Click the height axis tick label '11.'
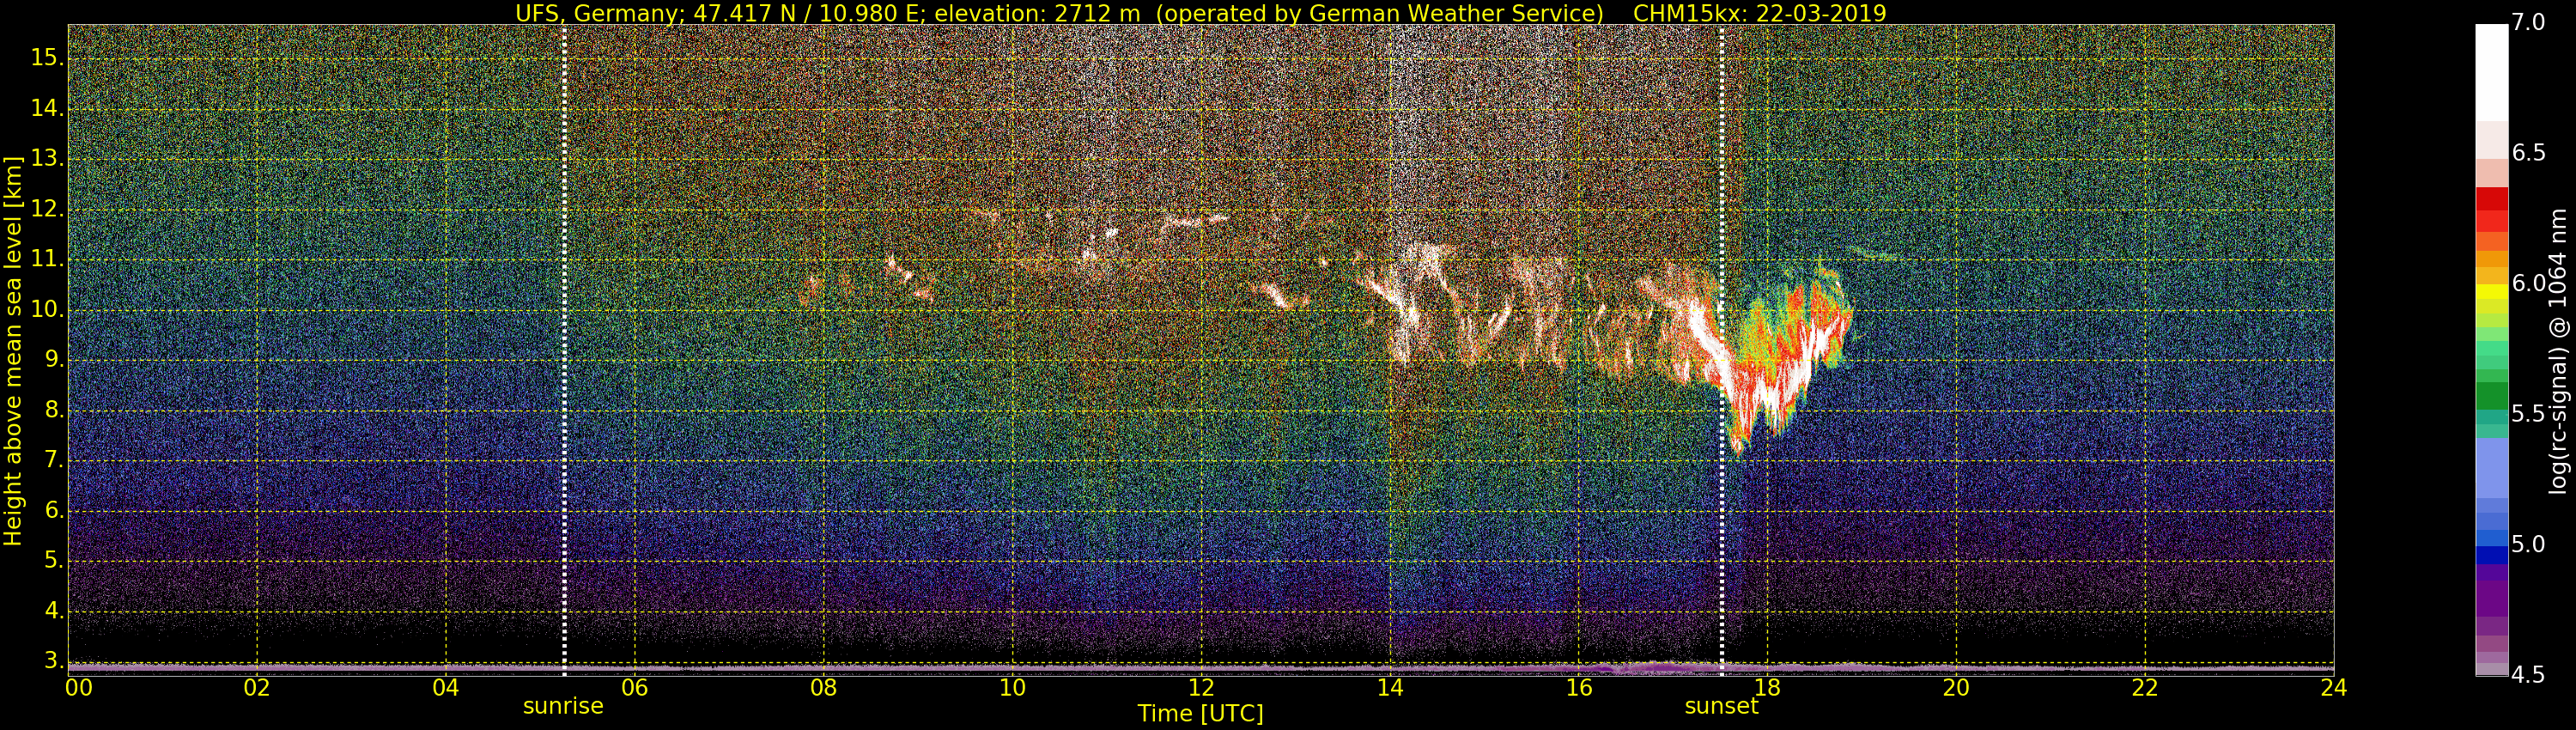The height and width of the screenshot is (730, 2576). point(47,260)
